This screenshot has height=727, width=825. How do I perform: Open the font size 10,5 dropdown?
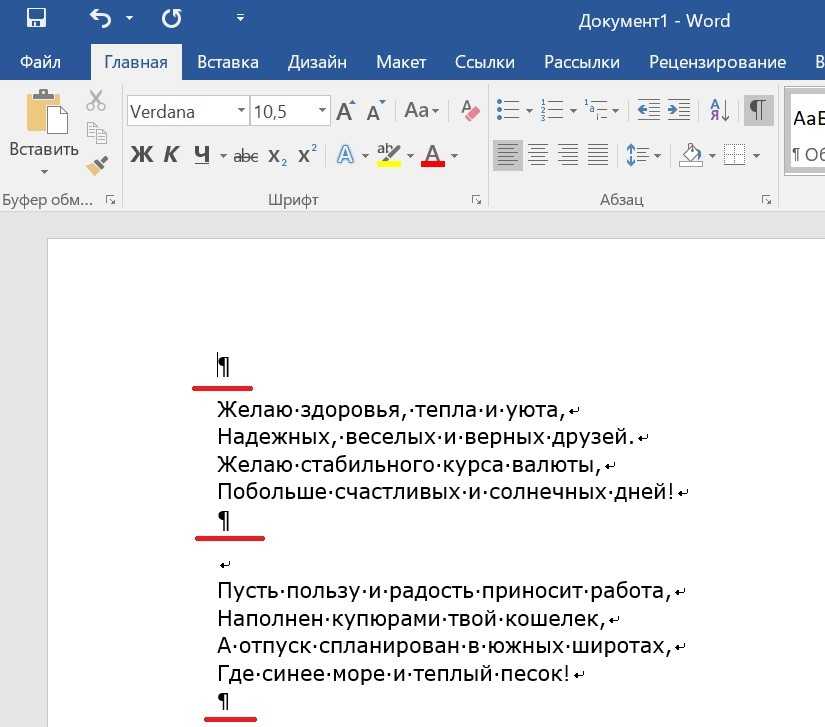coord(322,111)
